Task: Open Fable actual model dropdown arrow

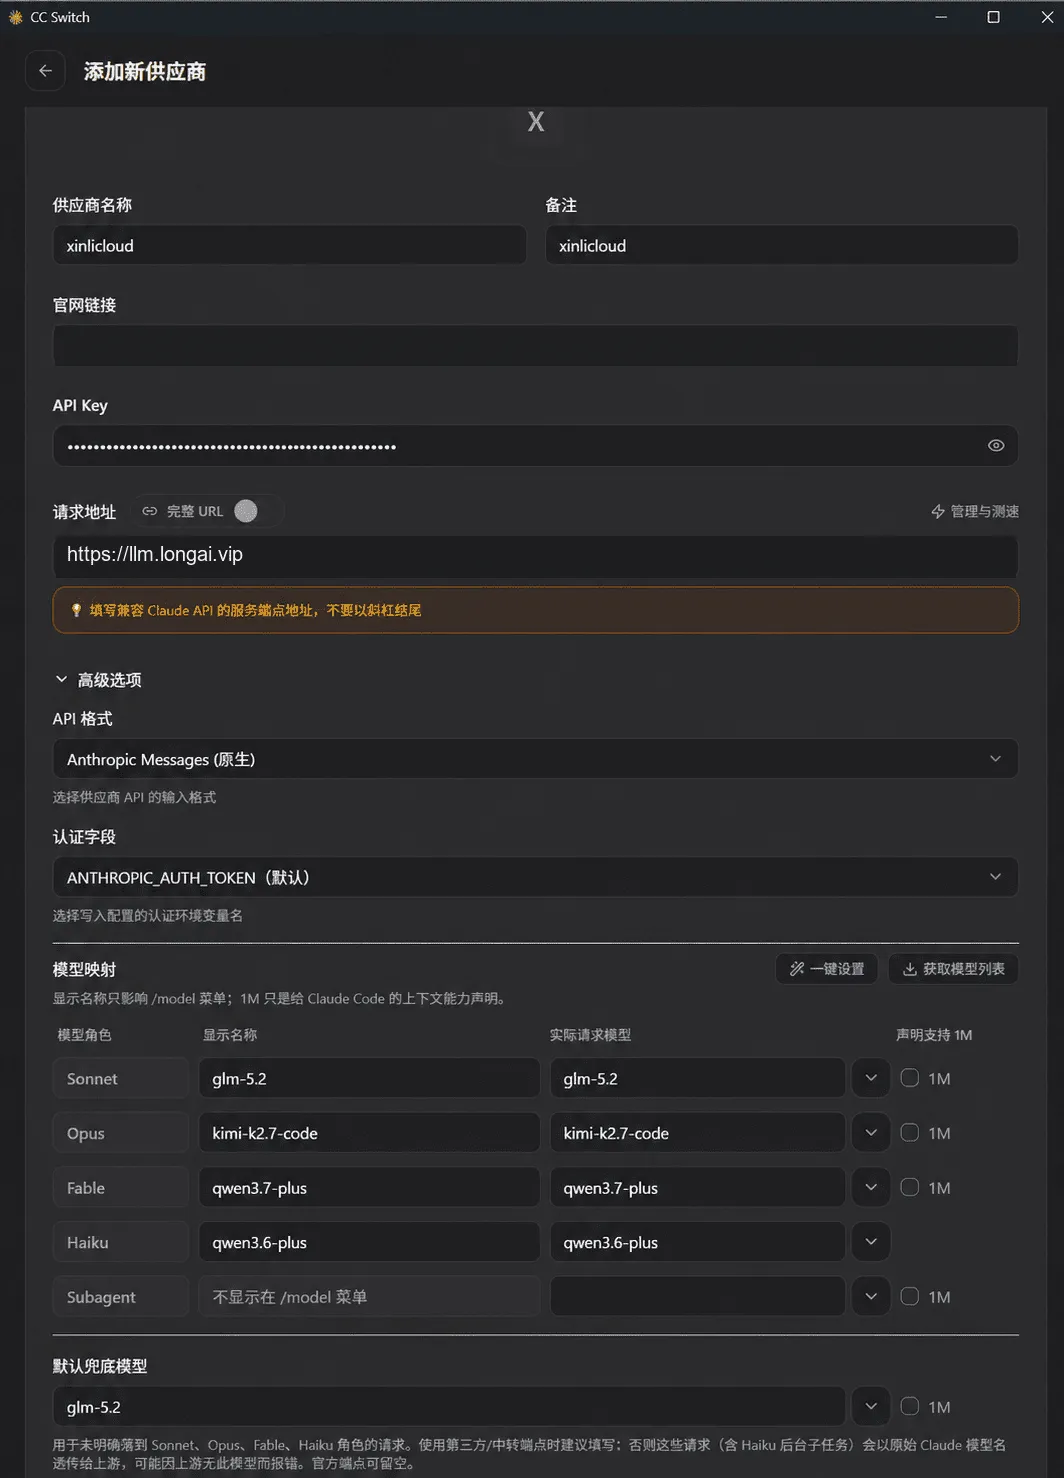Action: (x=871, y=1187)
